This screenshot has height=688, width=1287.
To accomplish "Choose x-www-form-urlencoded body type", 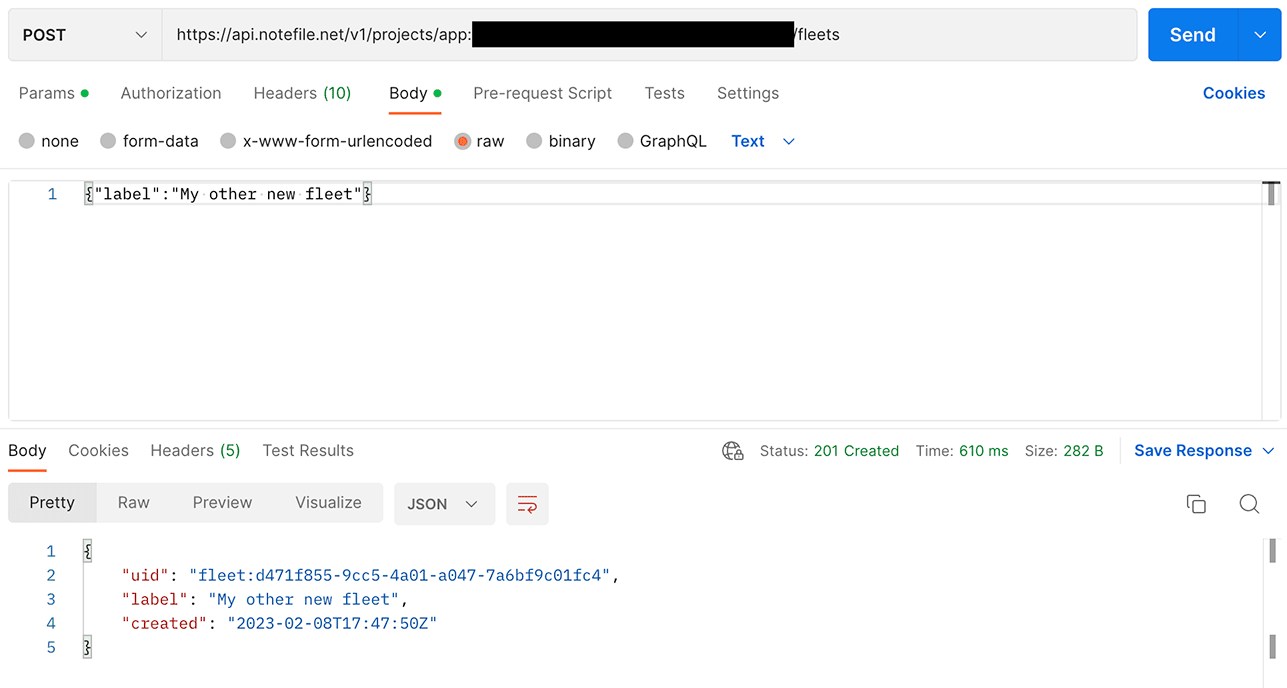I will pos(228,141).
